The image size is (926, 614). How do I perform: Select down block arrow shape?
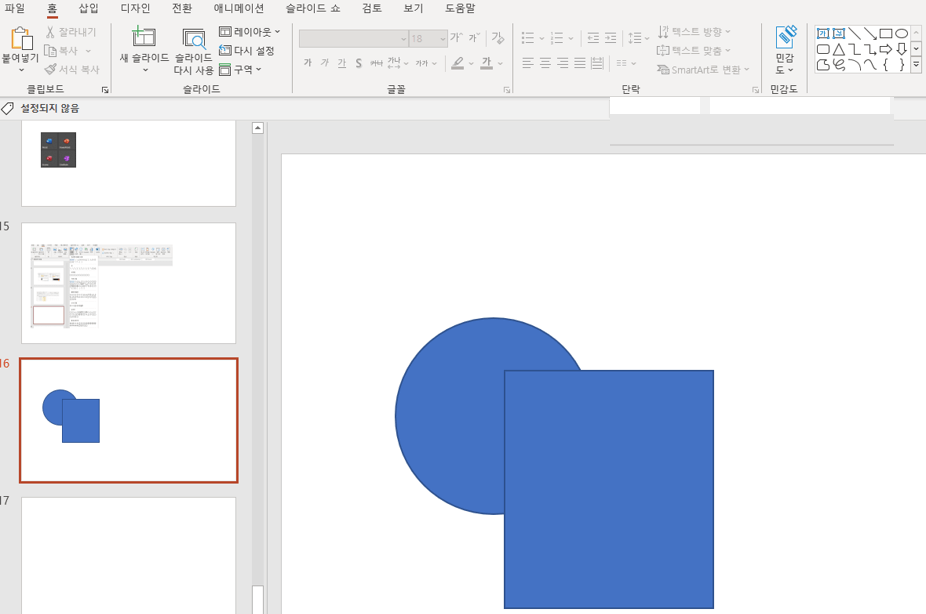901,49
